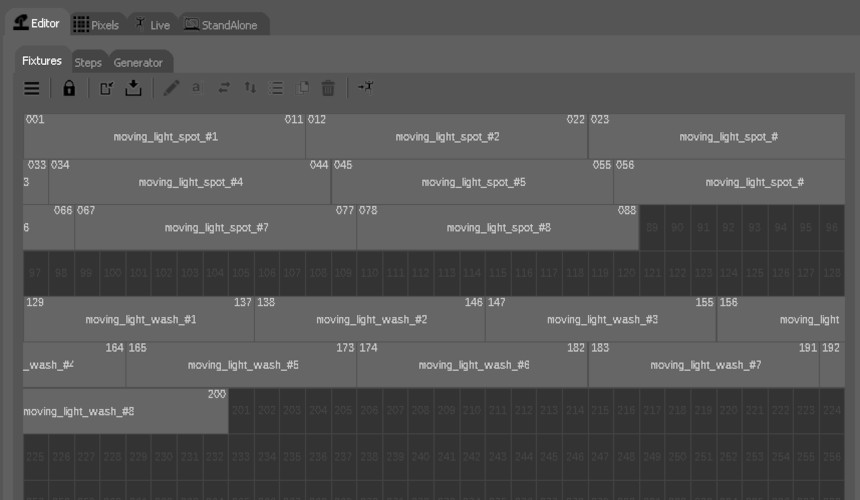
Task: Click the horizontal swap arrows icon
Action: pos(224,88)
